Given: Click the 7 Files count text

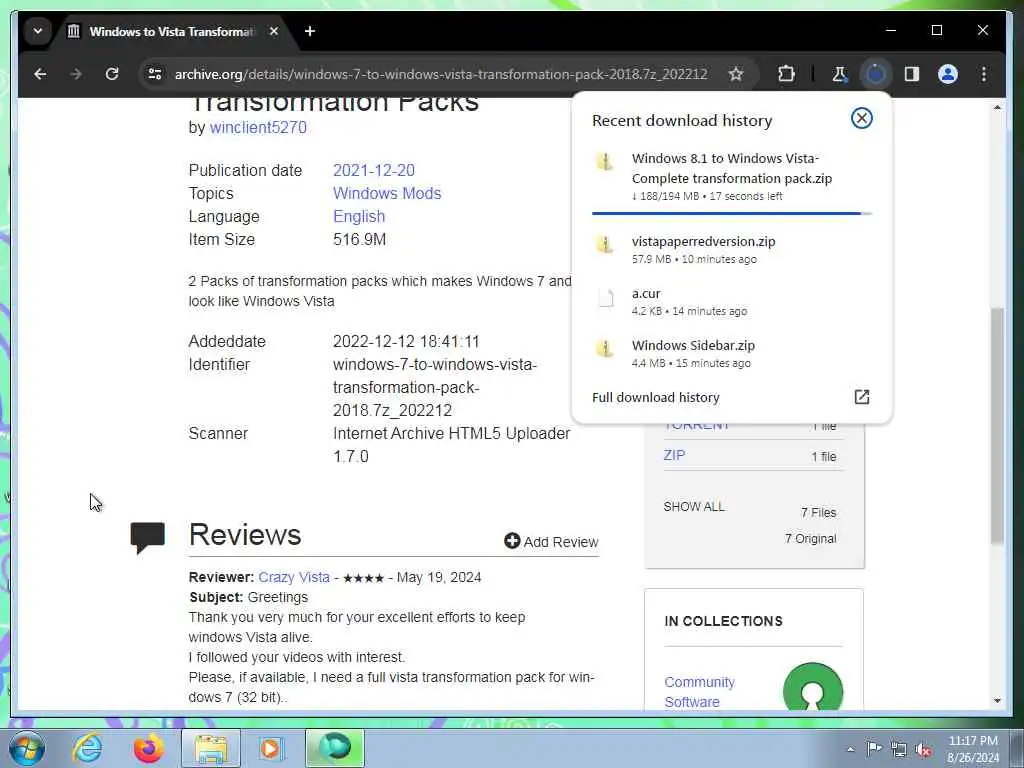Looking at the screenshot, I should click(x=818, y=513).
